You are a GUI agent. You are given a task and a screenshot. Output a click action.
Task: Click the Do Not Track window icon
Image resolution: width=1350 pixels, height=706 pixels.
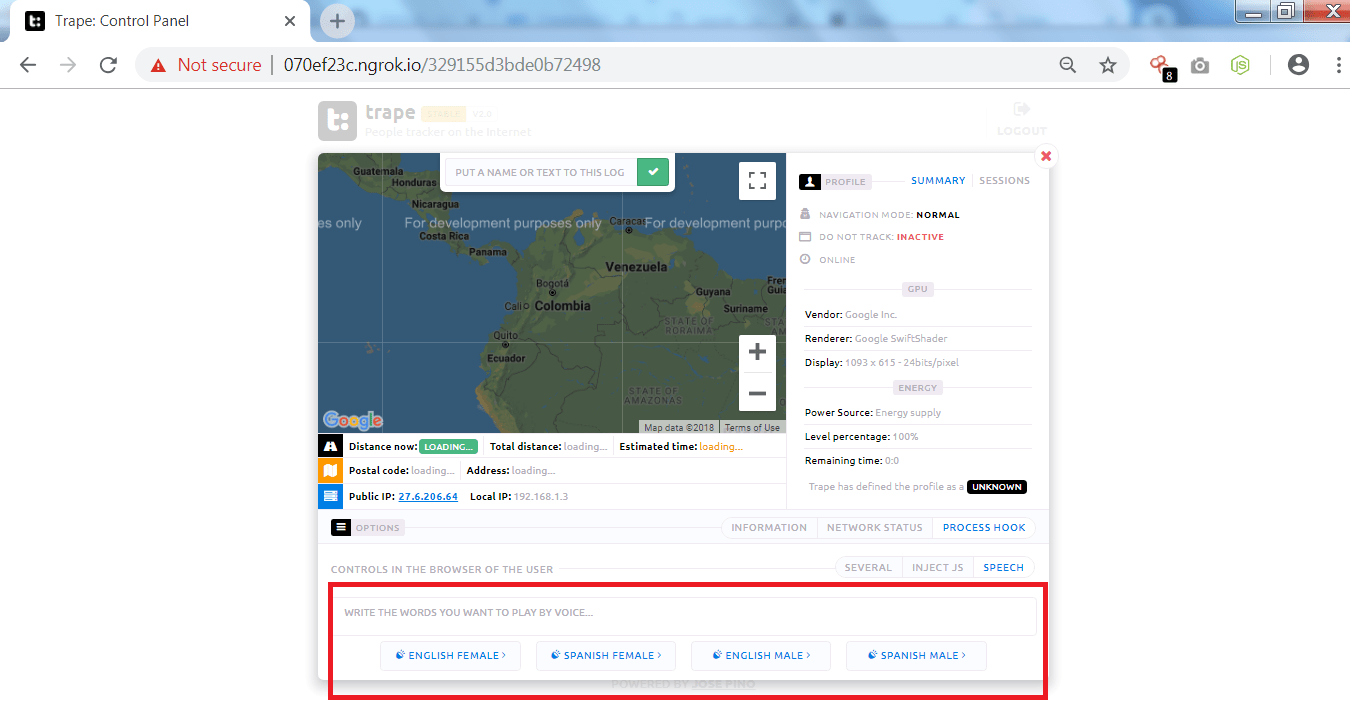click(805, 237)
